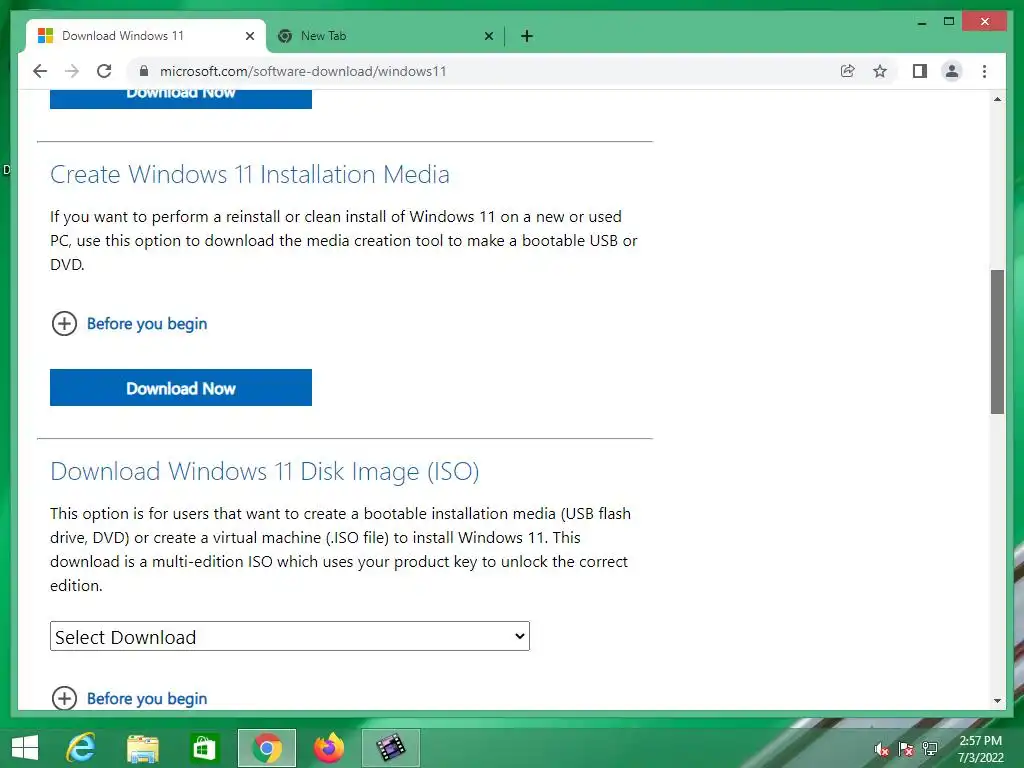Open the Chrome profile avatar
This screenshot has width=1024, height=768.
click(x=952, y=71)
